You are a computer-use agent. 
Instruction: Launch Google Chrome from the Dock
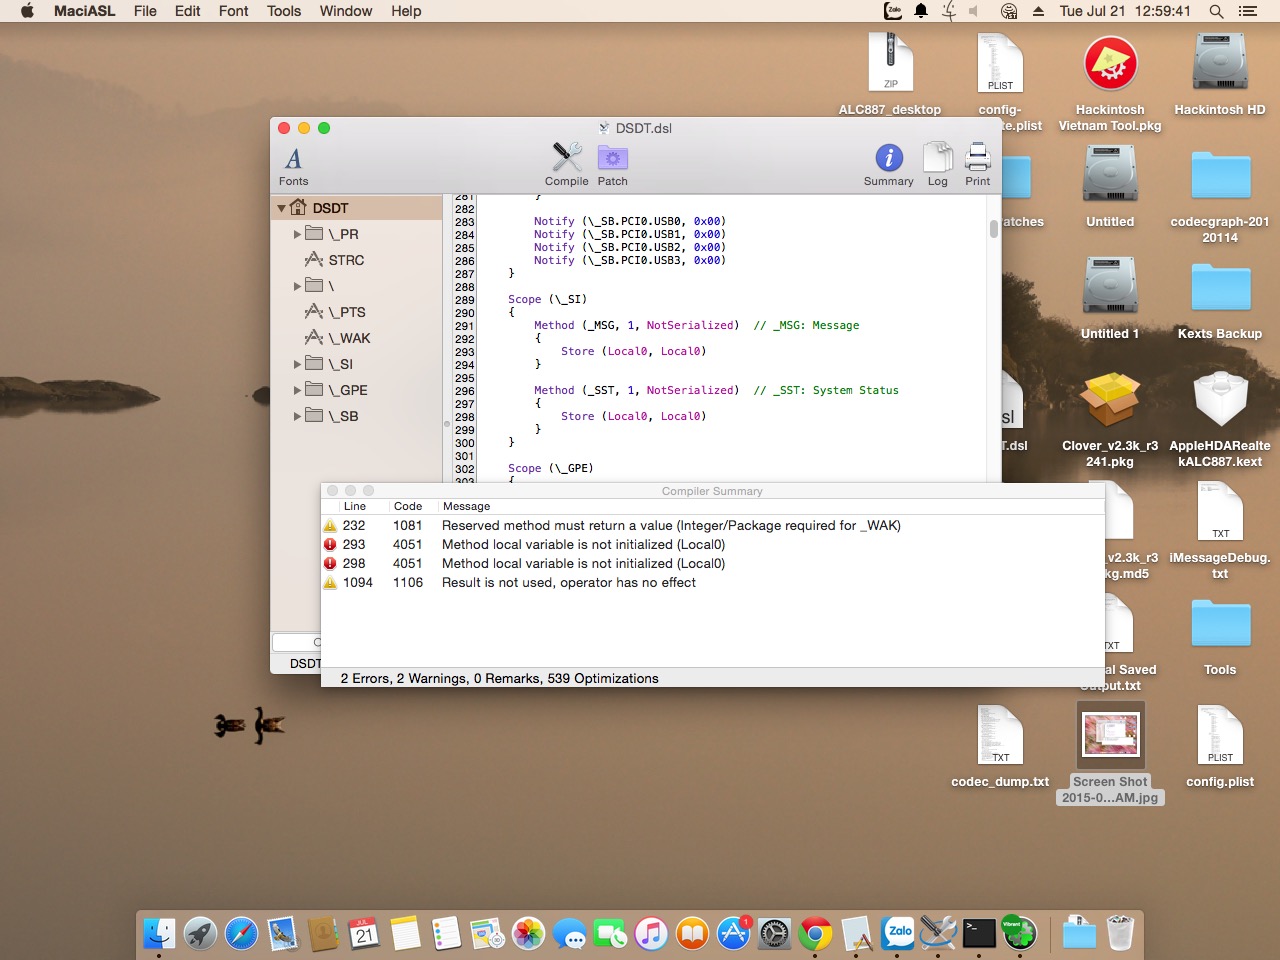coord(816,934)
